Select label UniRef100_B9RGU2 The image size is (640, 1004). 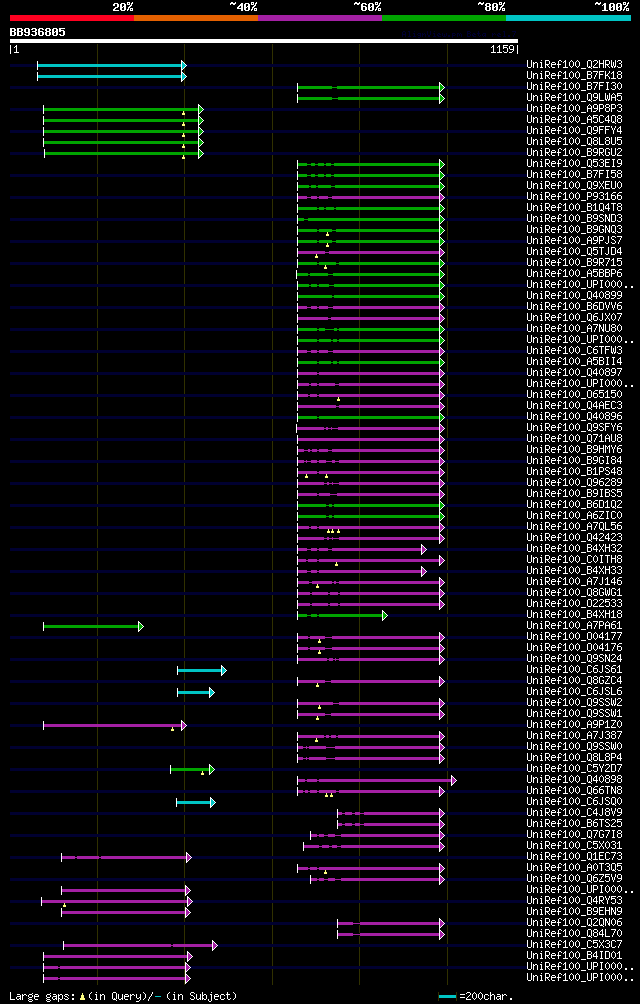tap(574, 152)
